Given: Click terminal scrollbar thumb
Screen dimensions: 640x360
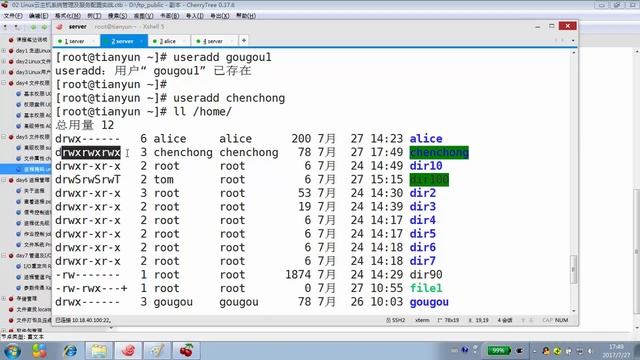Looking at the screenshot, I should point(573,269).
